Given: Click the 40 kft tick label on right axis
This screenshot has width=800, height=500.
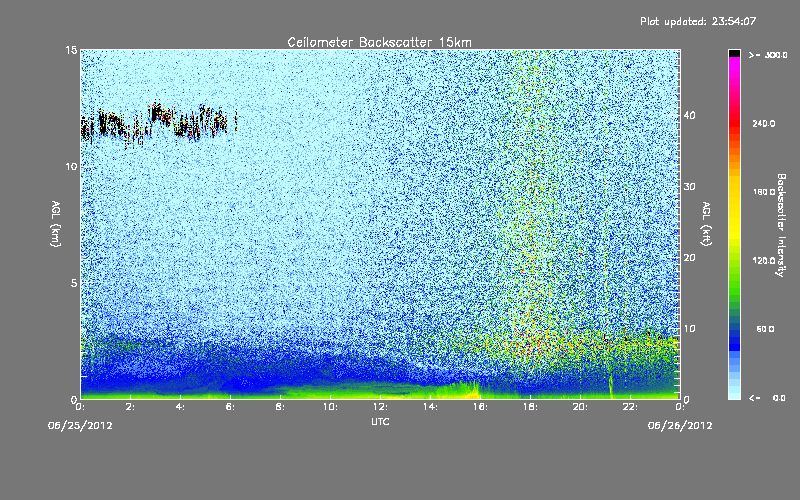Looking at the screenshot, I should 689,115.
